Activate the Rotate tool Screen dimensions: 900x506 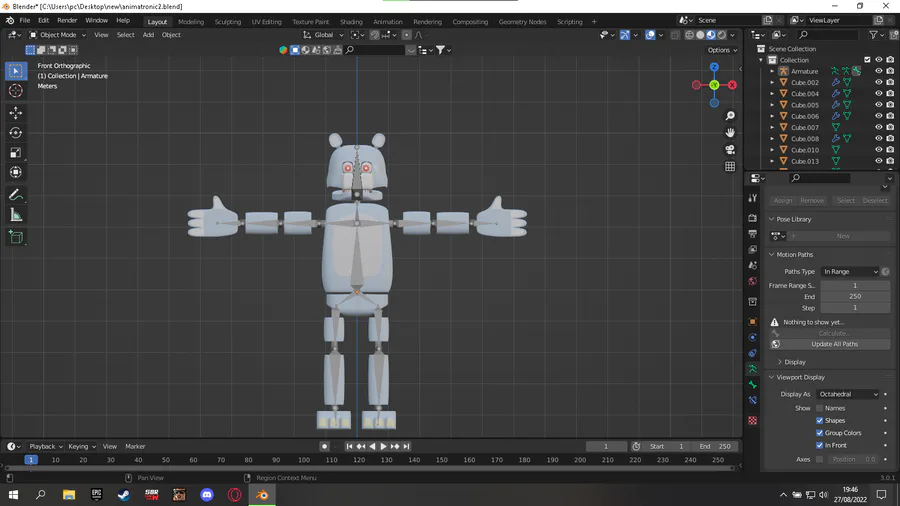15,133
